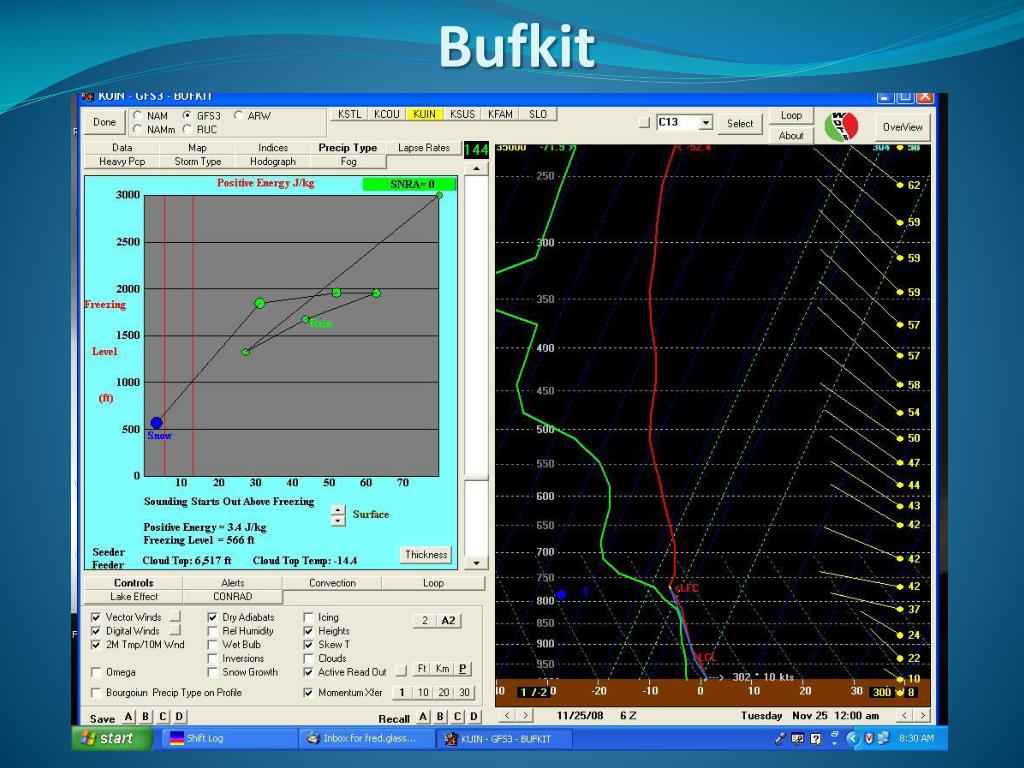
Task: Click the Select button
Action: [x=740, y=123]
